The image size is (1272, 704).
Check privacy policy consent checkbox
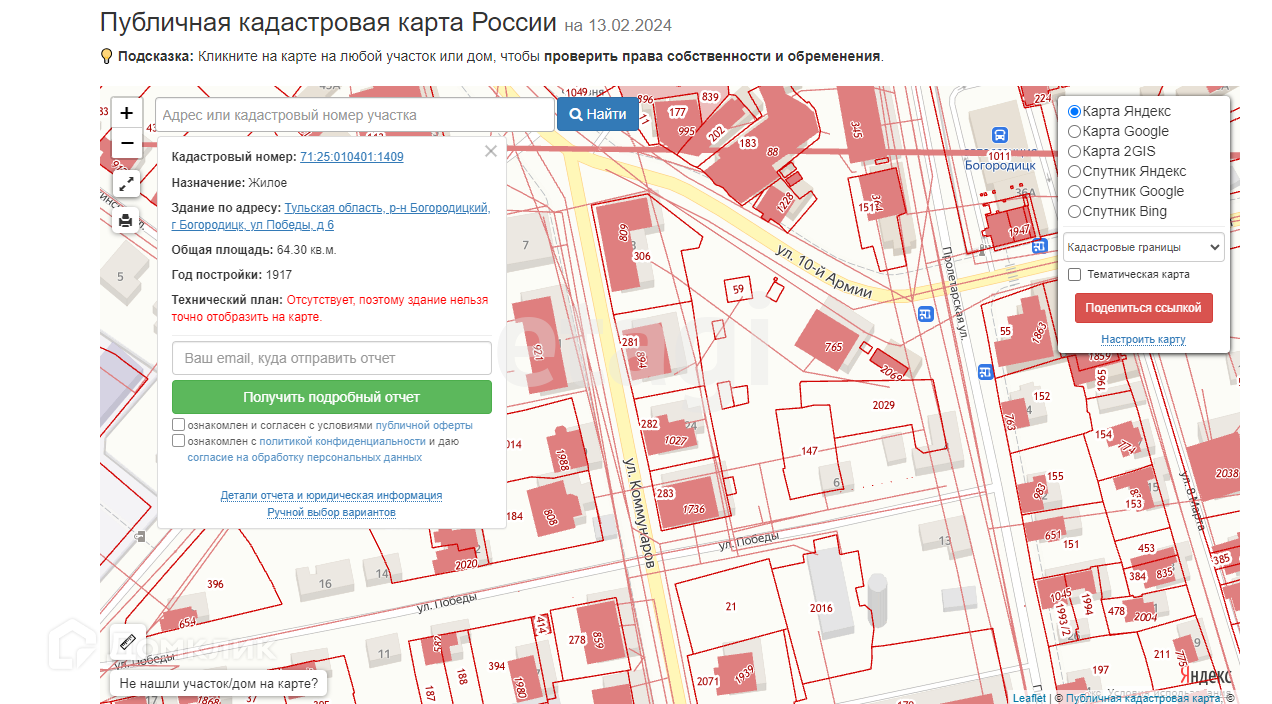(178, 441)
